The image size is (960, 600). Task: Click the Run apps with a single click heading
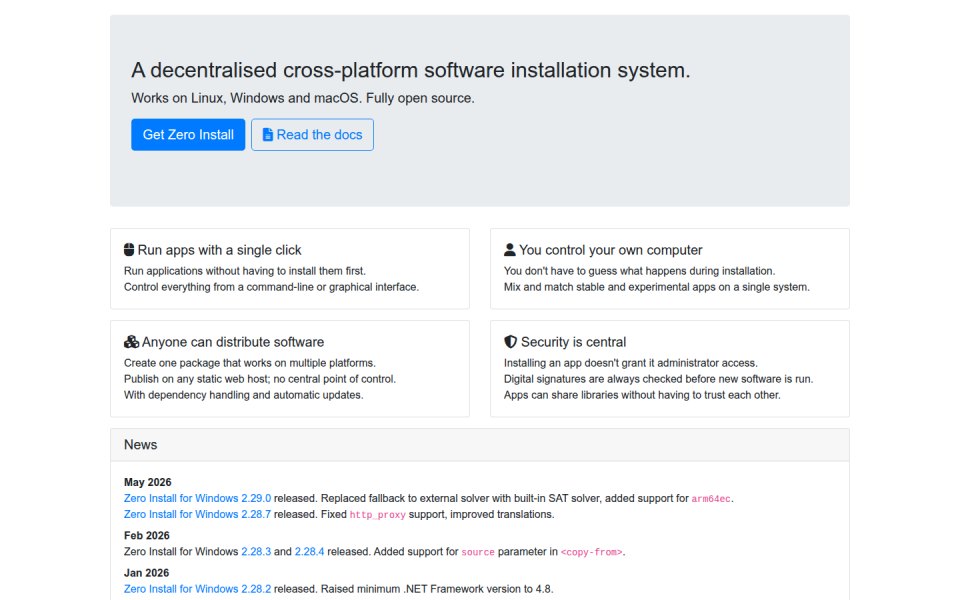coord(219,250)
